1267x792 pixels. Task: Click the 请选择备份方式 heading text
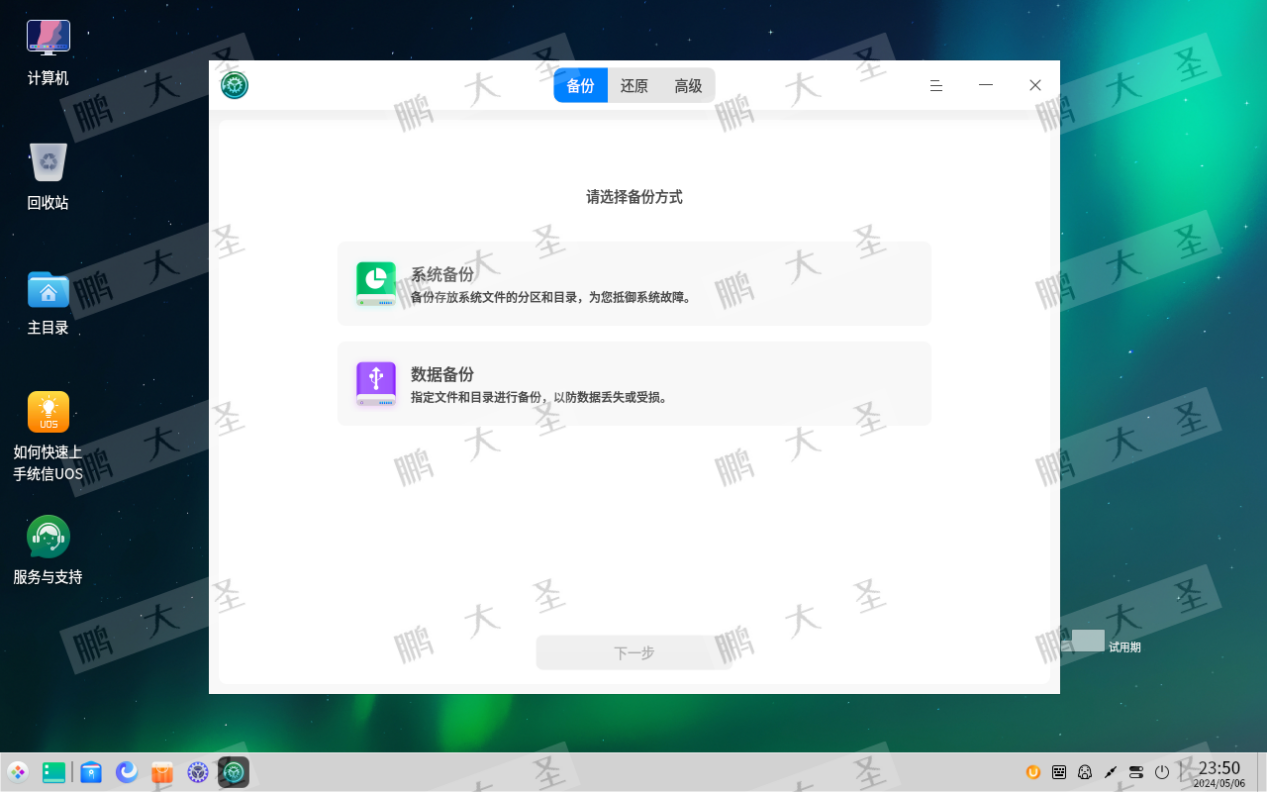[634, 197]
